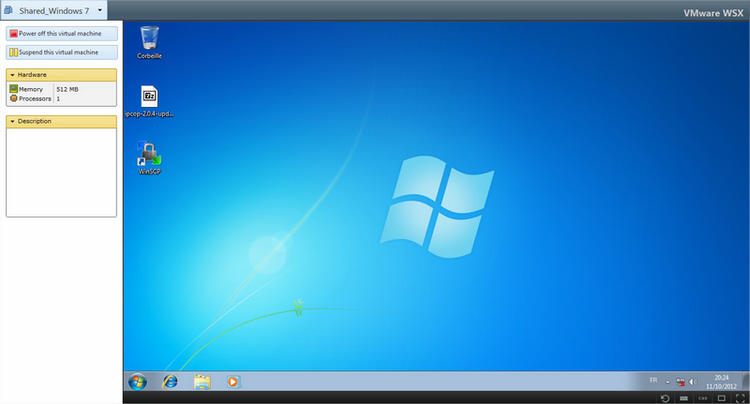Switch to windowed view icon

pos(722,398)
